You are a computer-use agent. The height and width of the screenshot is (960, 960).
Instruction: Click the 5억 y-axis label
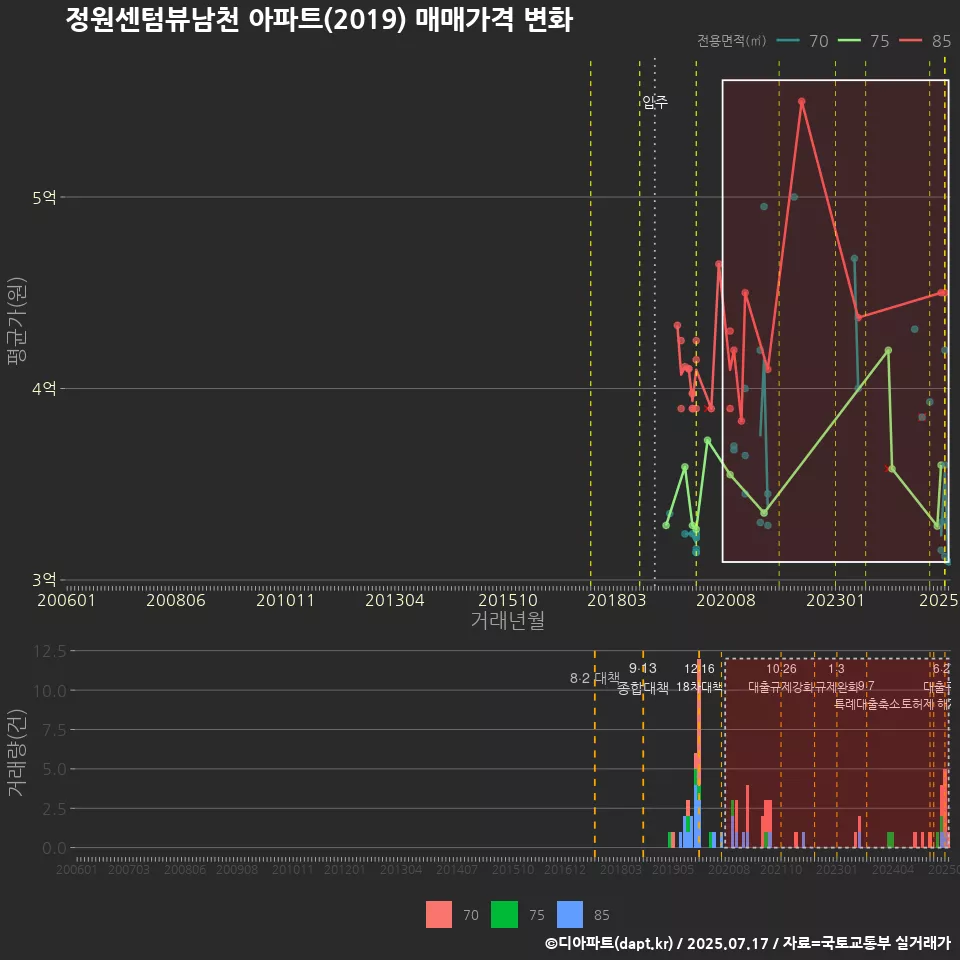pyautogui.click(x=44, y=197)
